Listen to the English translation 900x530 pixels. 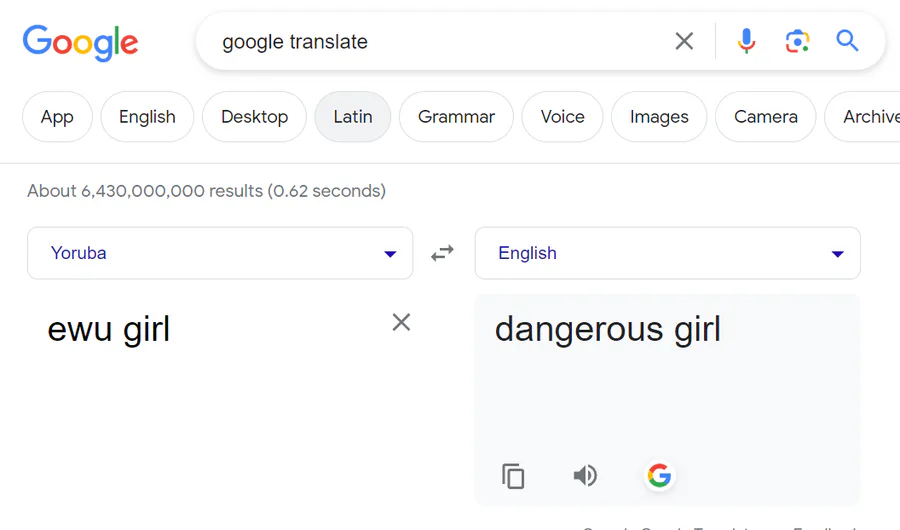(585, 476)
